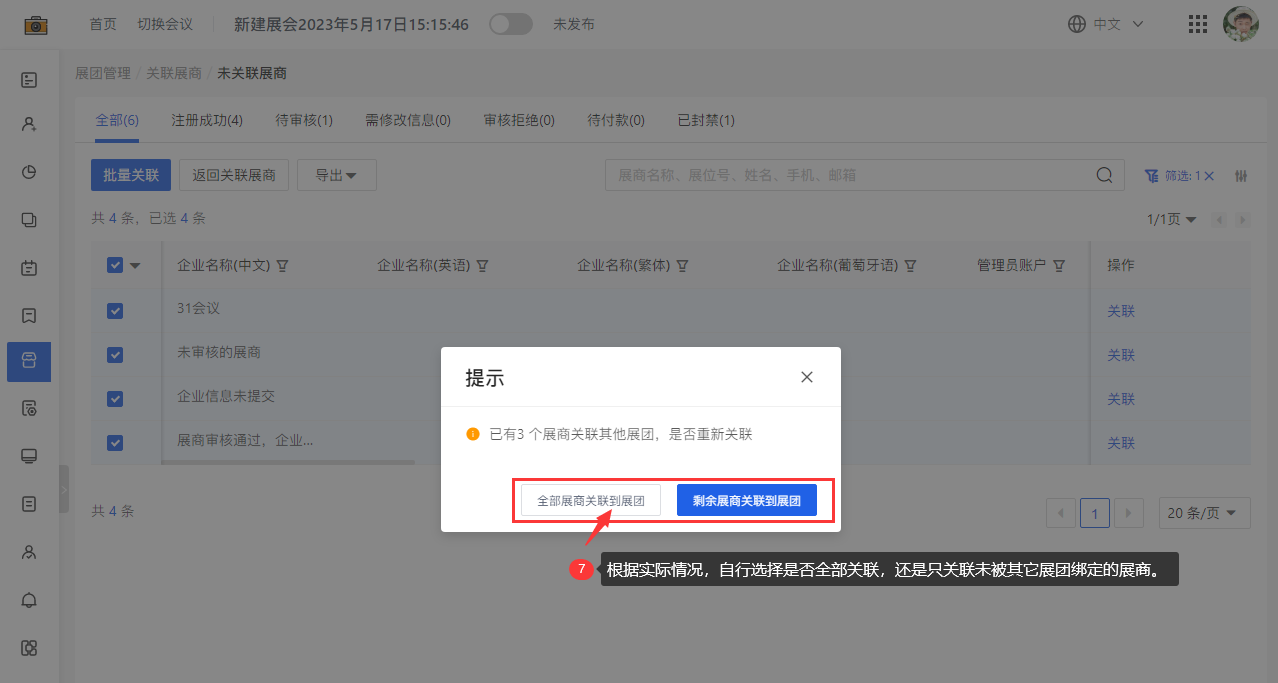The height and width of the screenshot is (683, 1278).
Task: Toggle the 未发布 publish switch
Action: [510, 24]
